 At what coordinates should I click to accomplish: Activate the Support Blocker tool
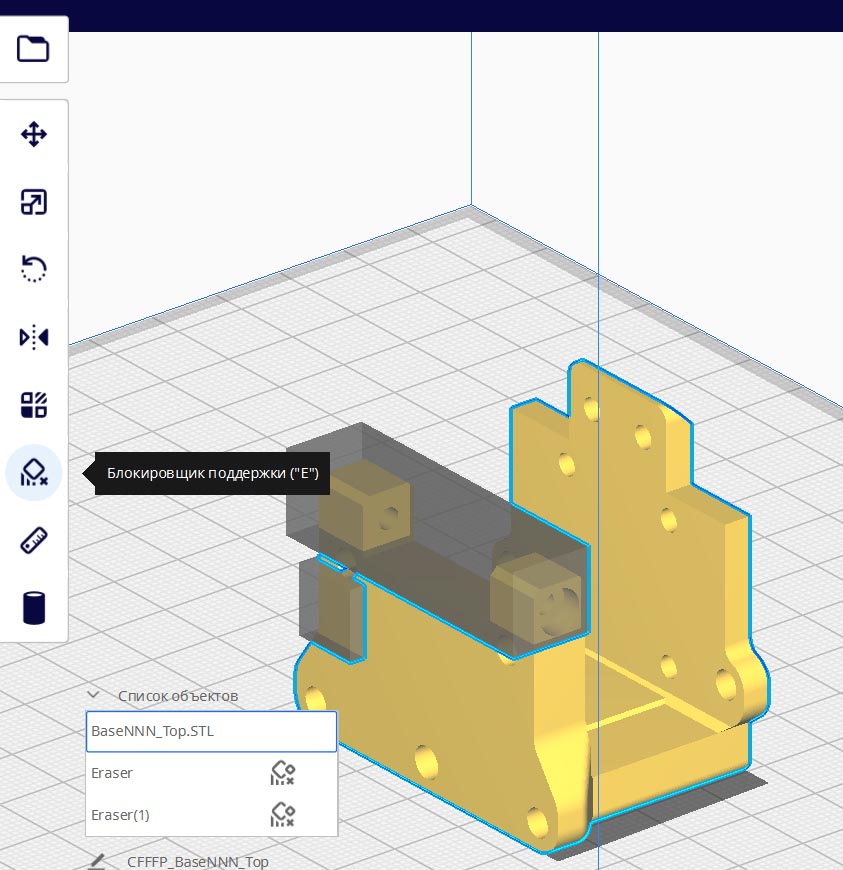click(34, 473)
